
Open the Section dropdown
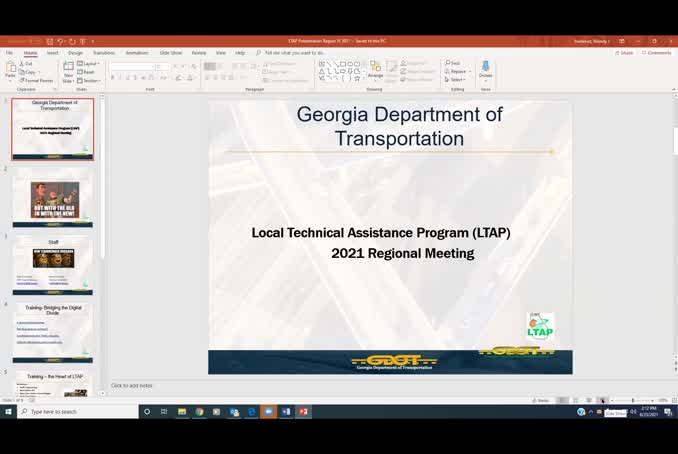pos(89,80)
